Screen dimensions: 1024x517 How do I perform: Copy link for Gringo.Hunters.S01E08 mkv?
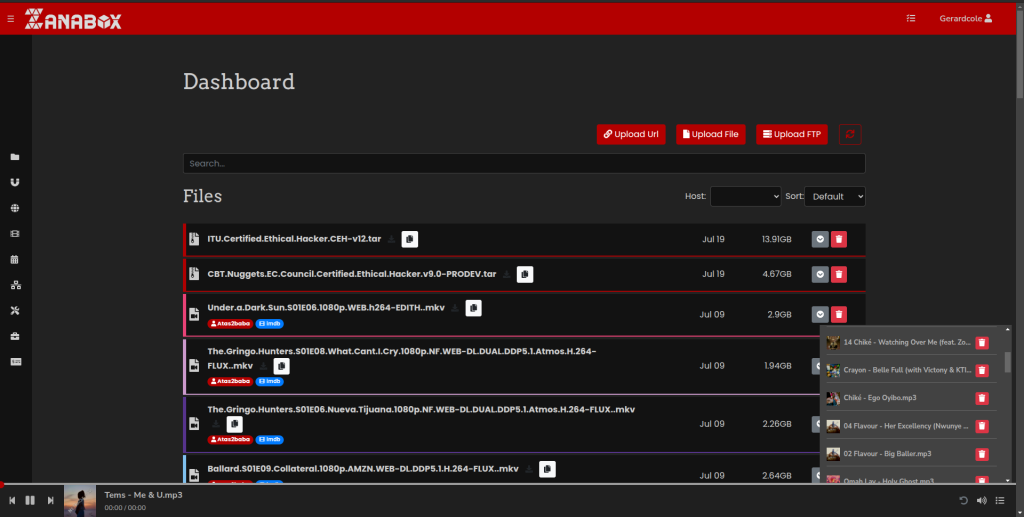click(281, 366)
